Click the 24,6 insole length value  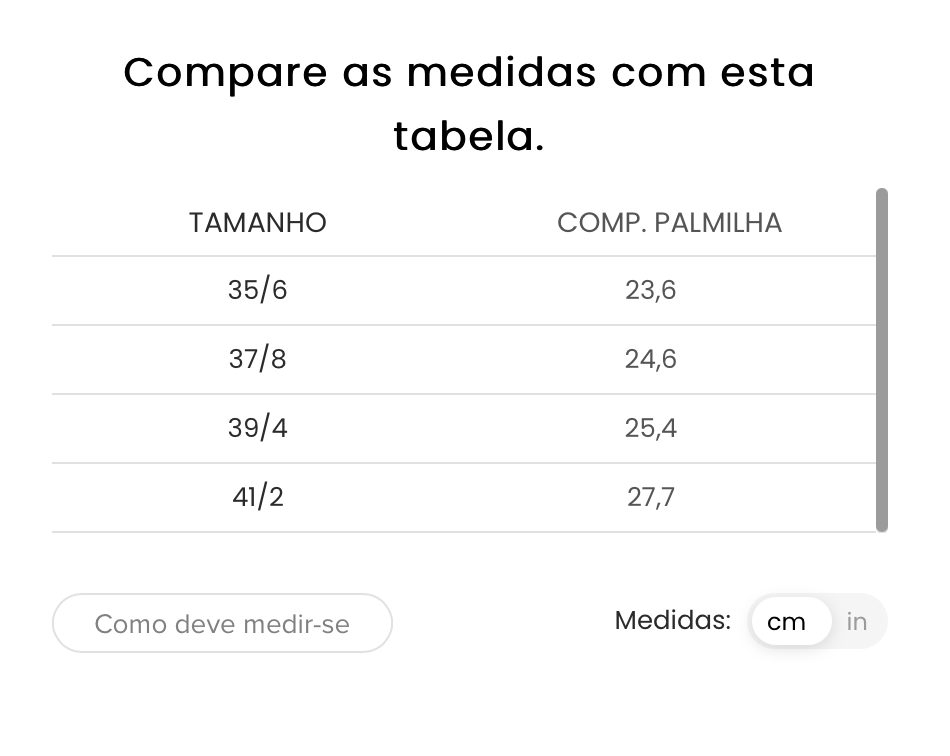pyautogui.click(x=651, y=359)
